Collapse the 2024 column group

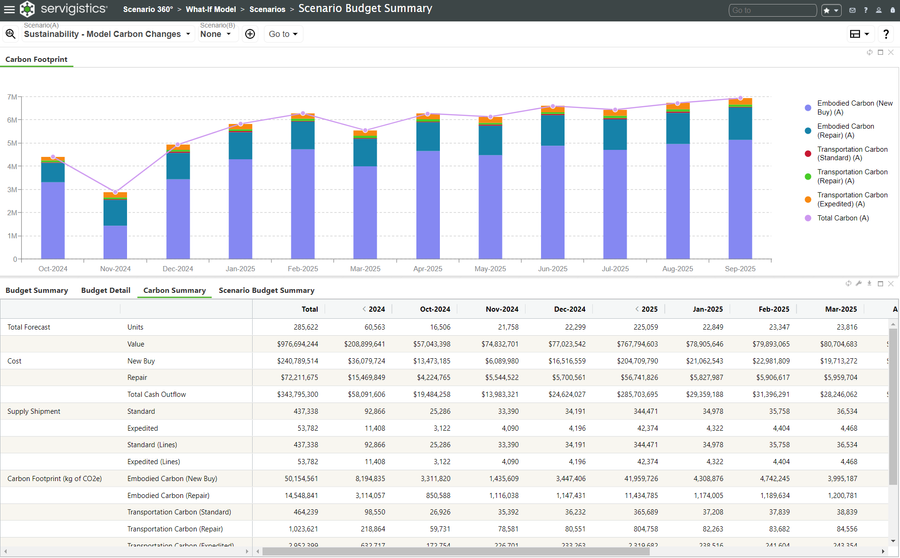tap(364, 309)
